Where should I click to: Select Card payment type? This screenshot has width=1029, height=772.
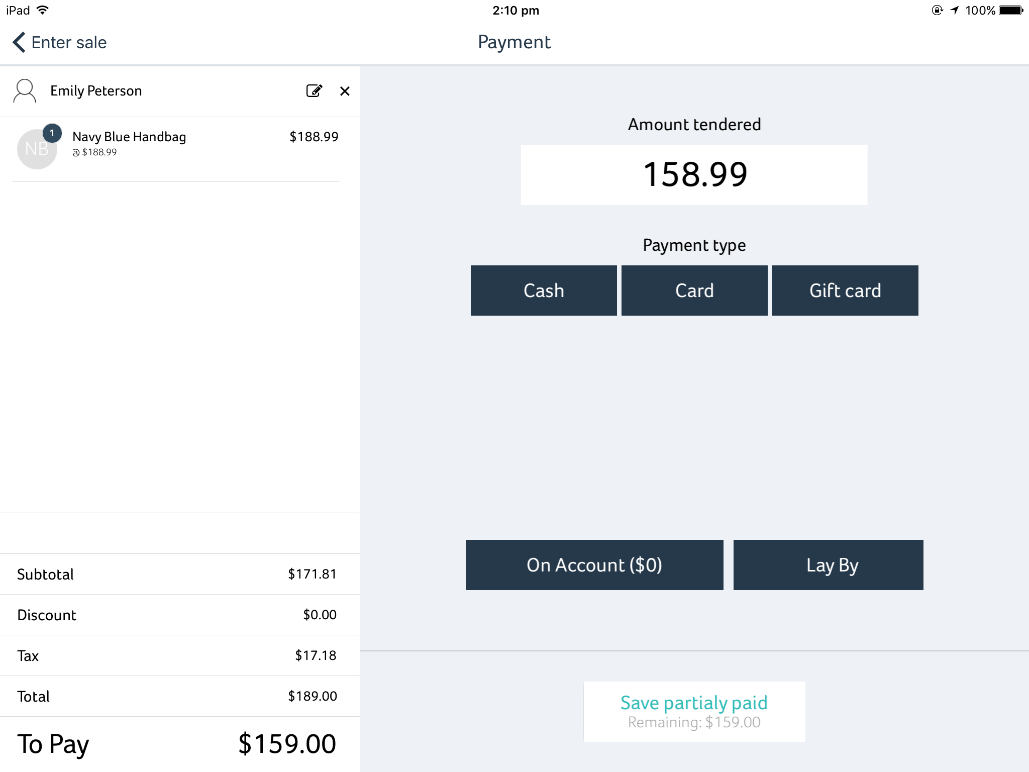[694, 290]
